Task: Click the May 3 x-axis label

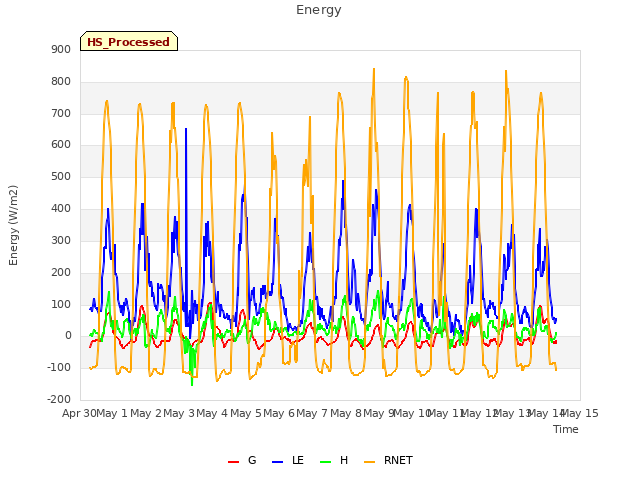Action: click(x=179, y=414)
